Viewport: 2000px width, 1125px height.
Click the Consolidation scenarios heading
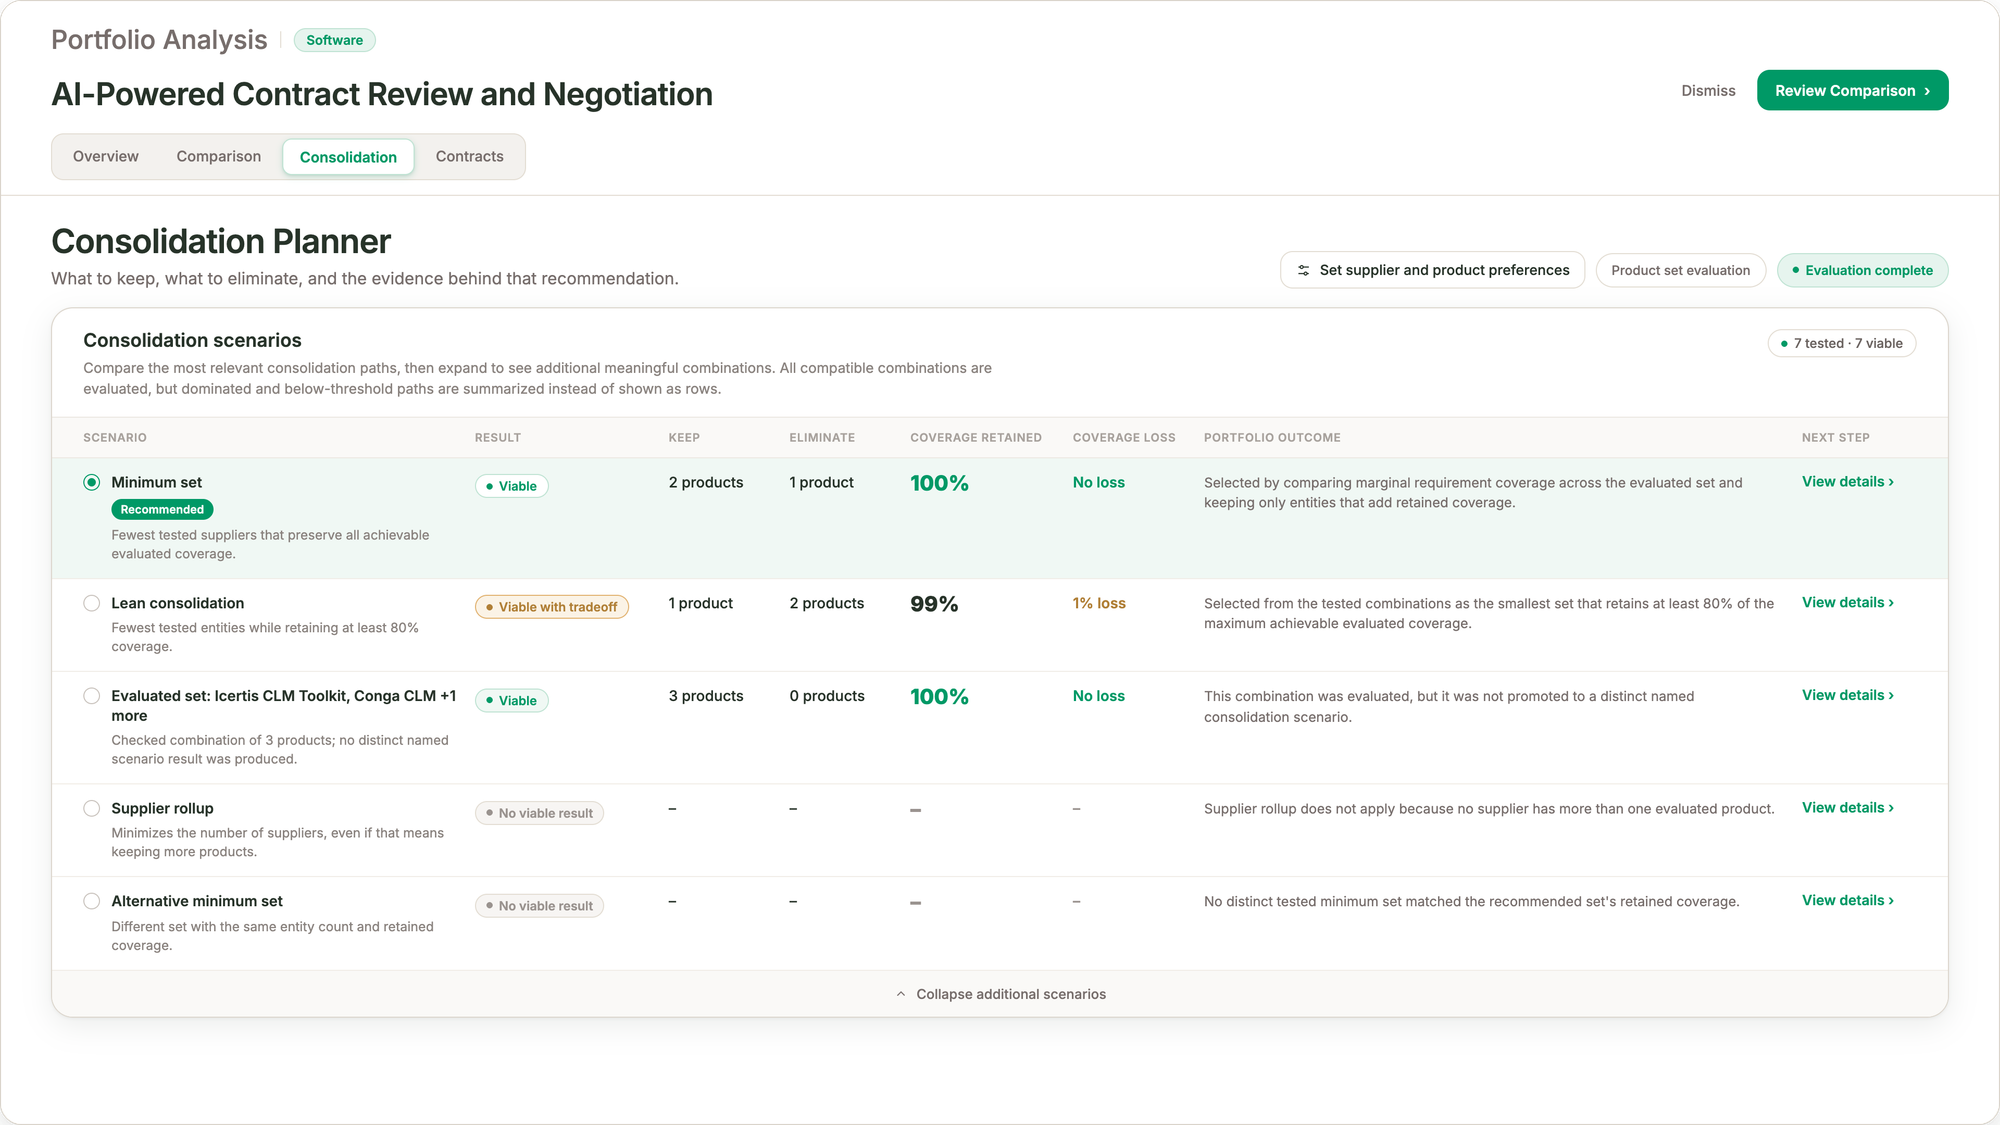click(192, 340)
